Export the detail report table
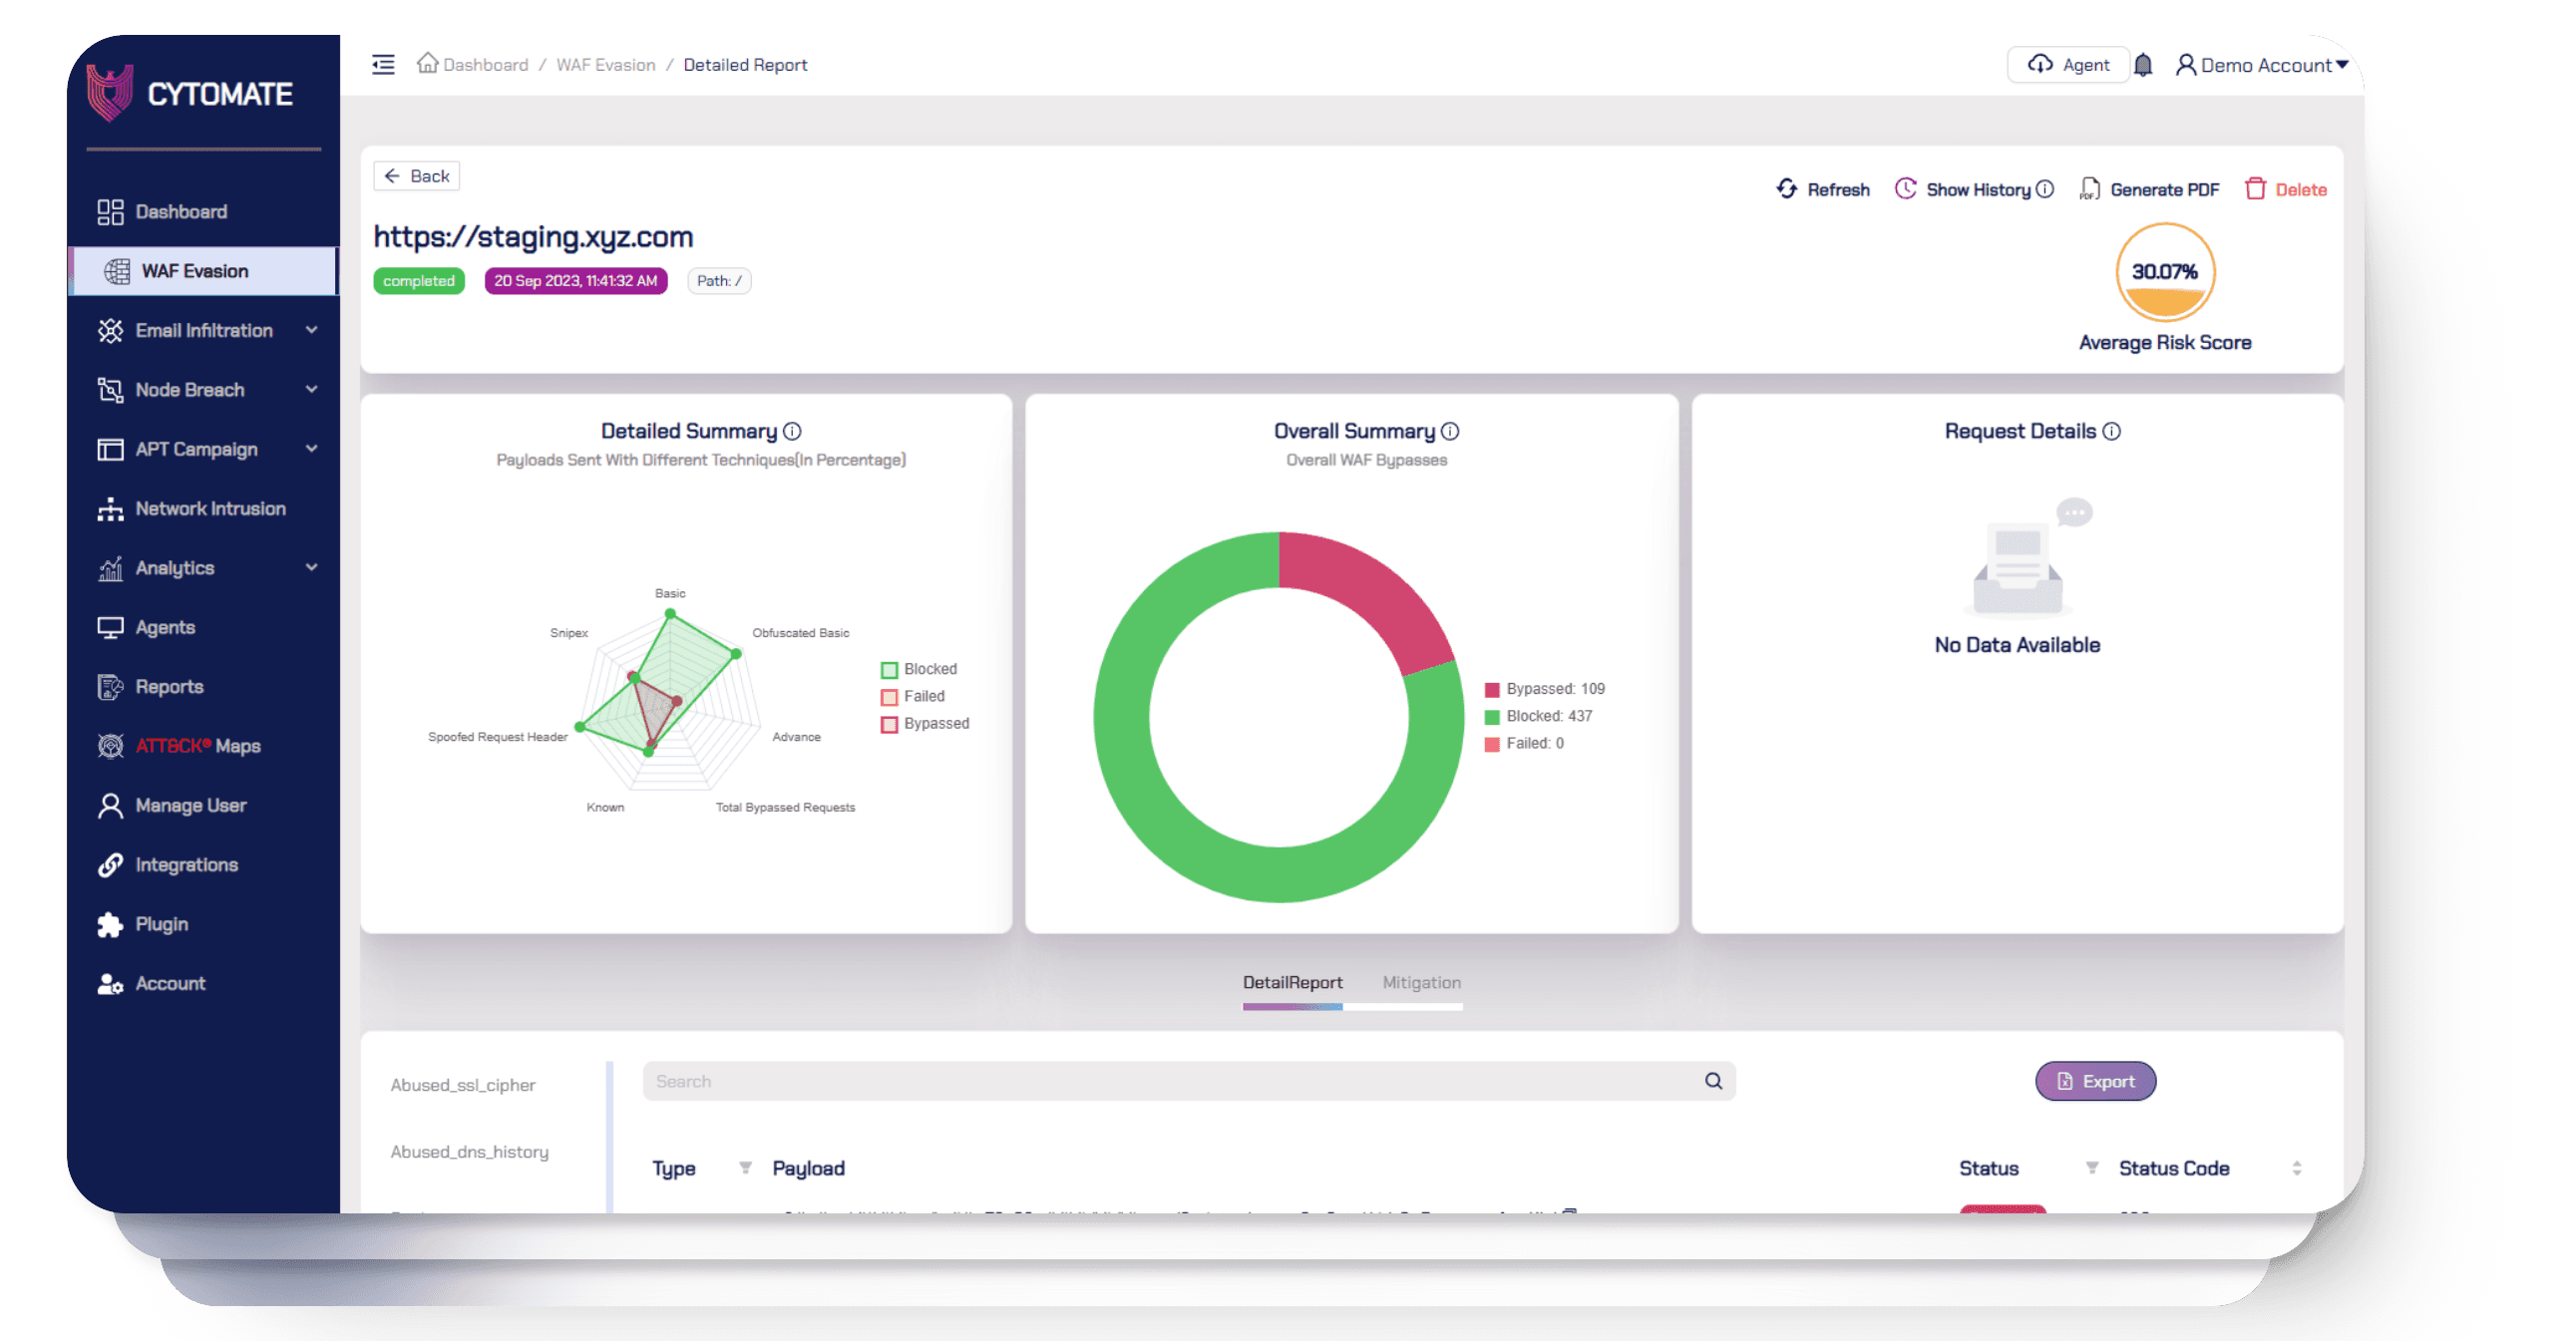The image size is (2576, 1341). coord(2095,1081)
